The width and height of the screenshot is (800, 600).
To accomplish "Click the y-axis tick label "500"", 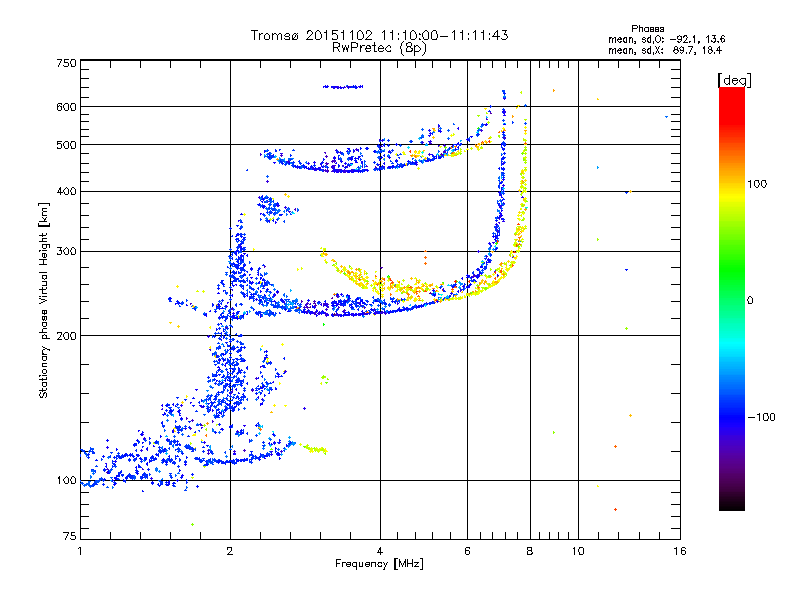I will pyautogui.click(x=66, y=145).
